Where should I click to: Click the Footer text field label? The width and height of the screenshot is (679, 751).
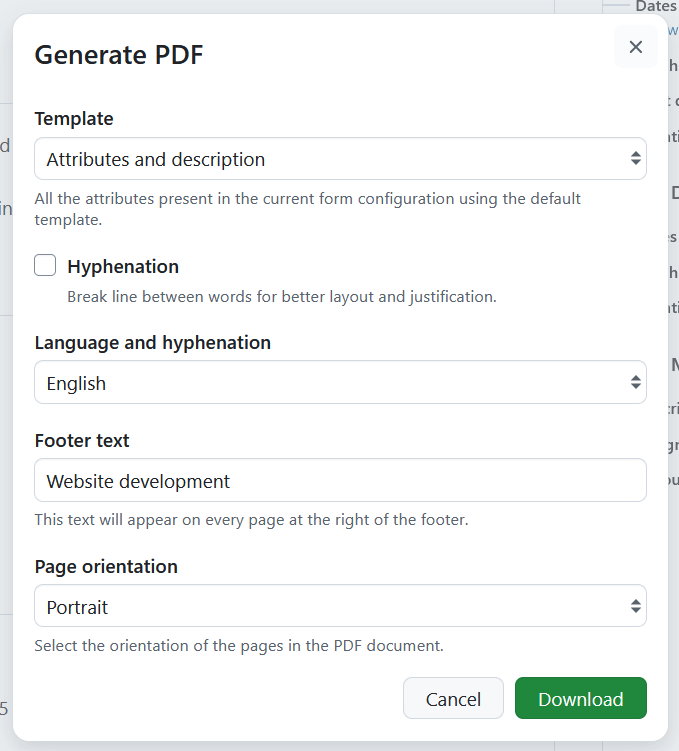pos(82,441)
